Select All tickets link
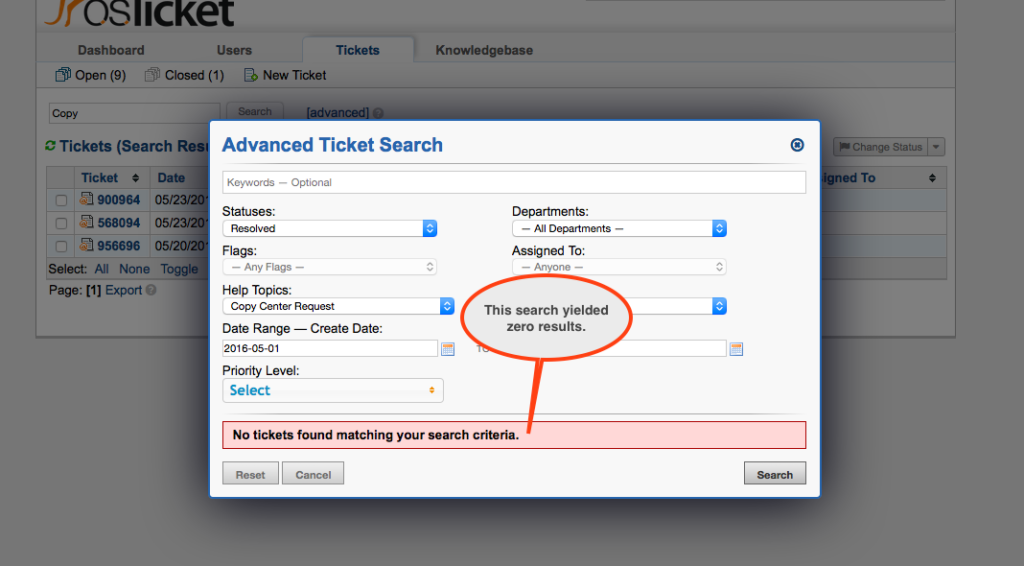1024x566 pixels. [x=101, y=269]
